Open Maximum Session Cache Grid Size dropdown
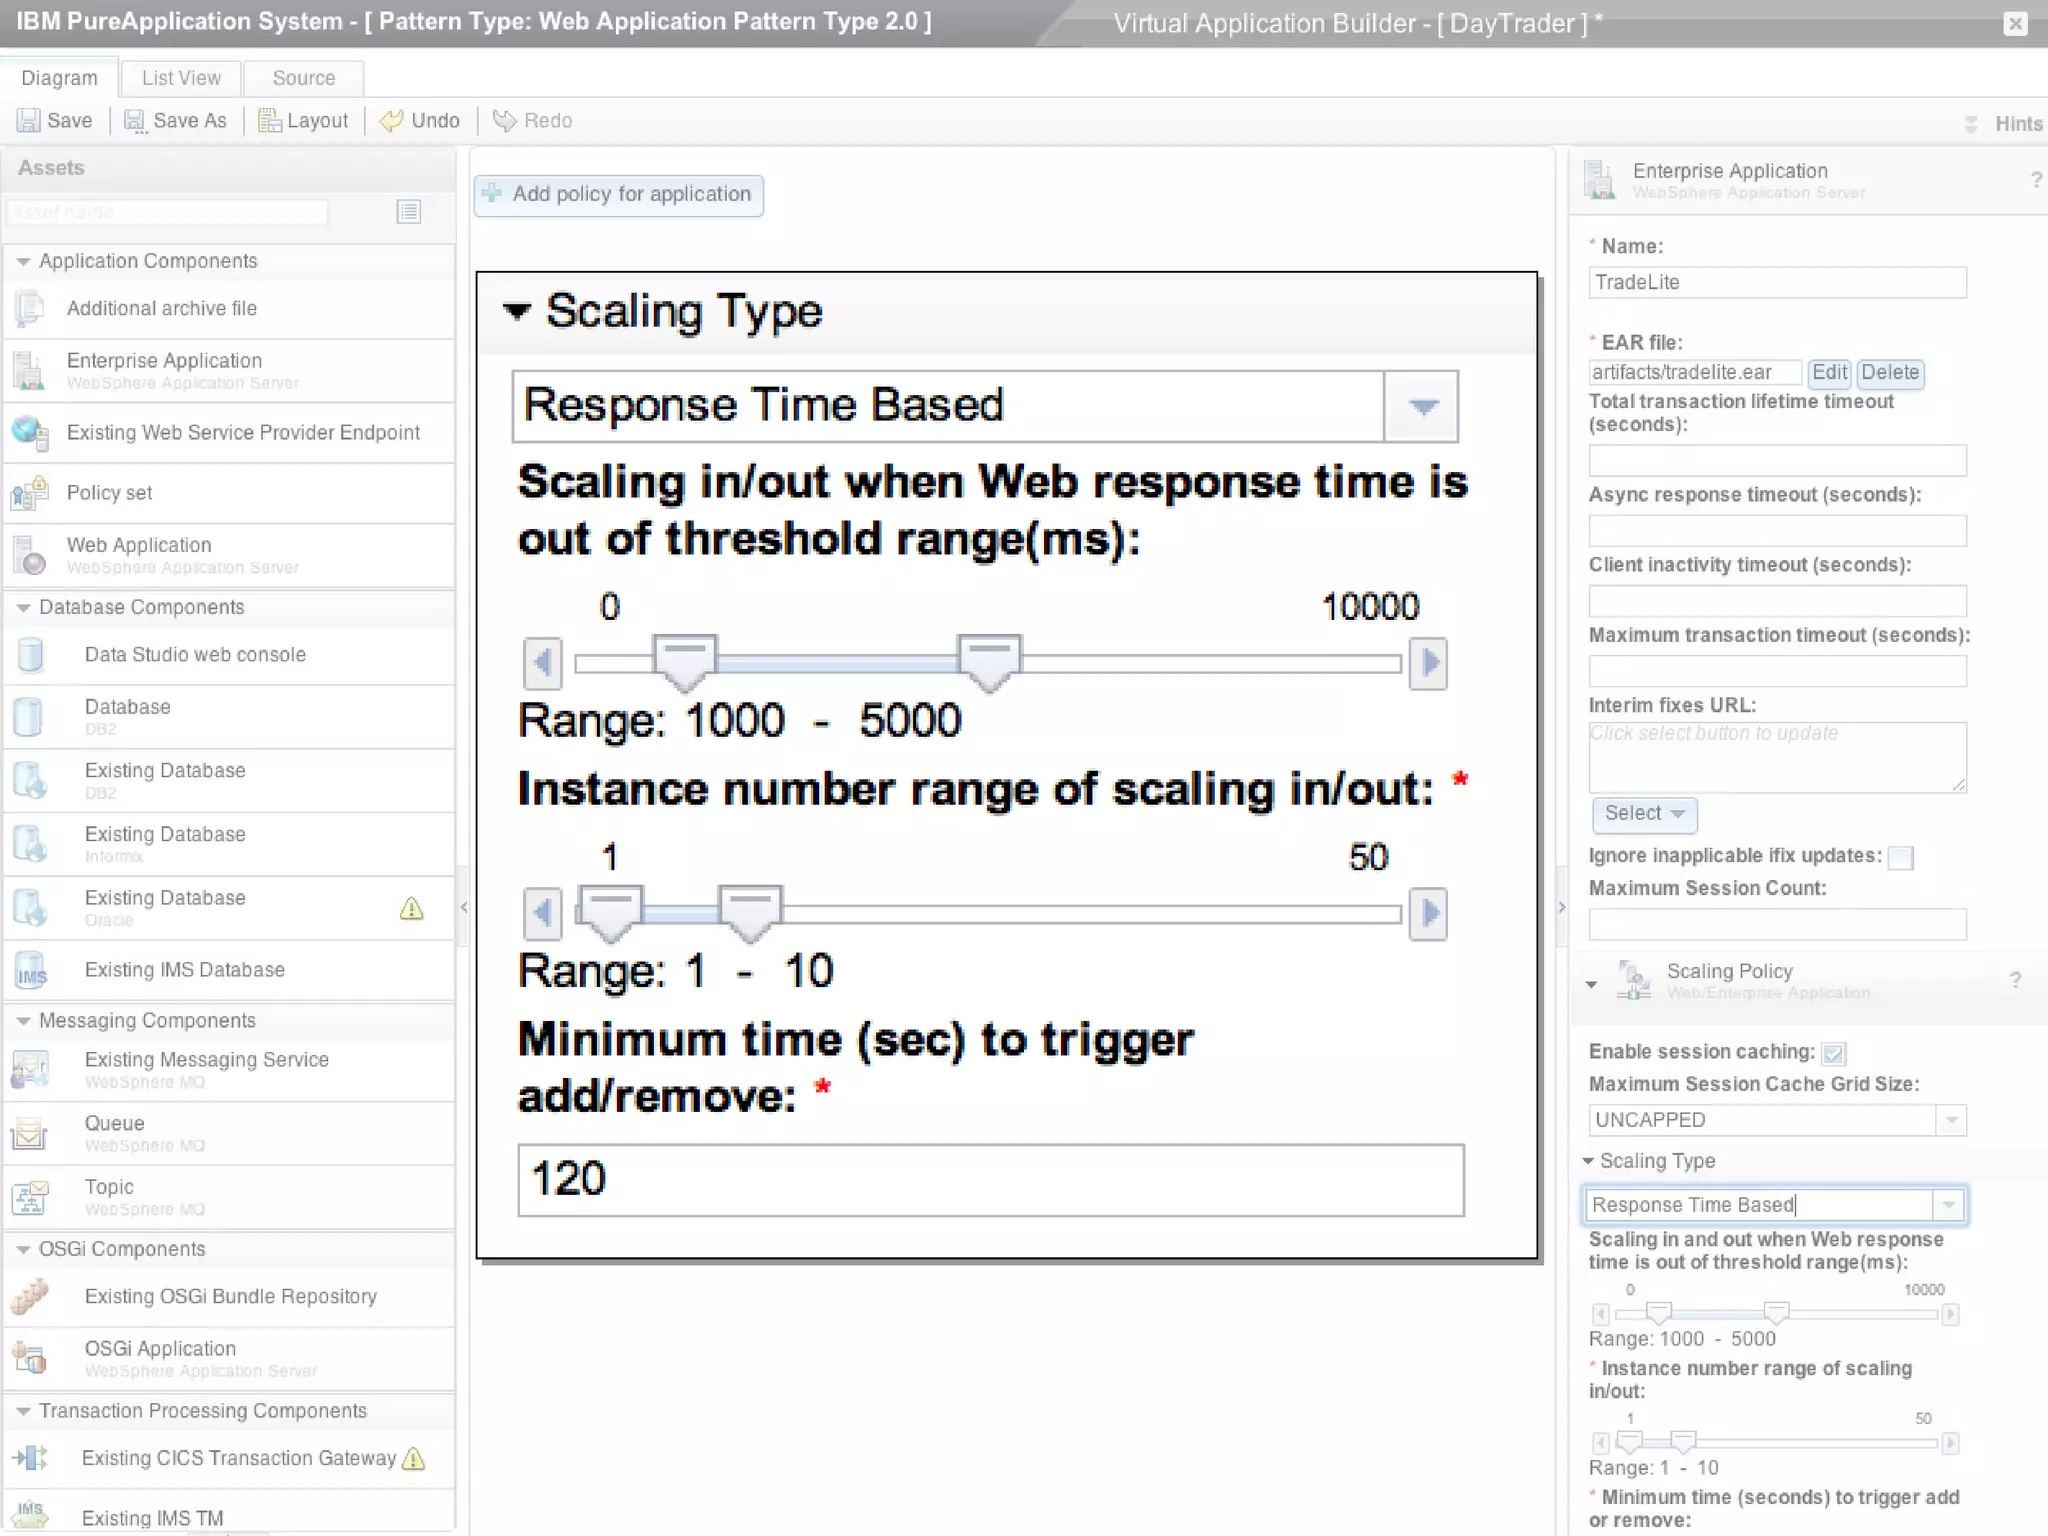 point(1951,1120)
